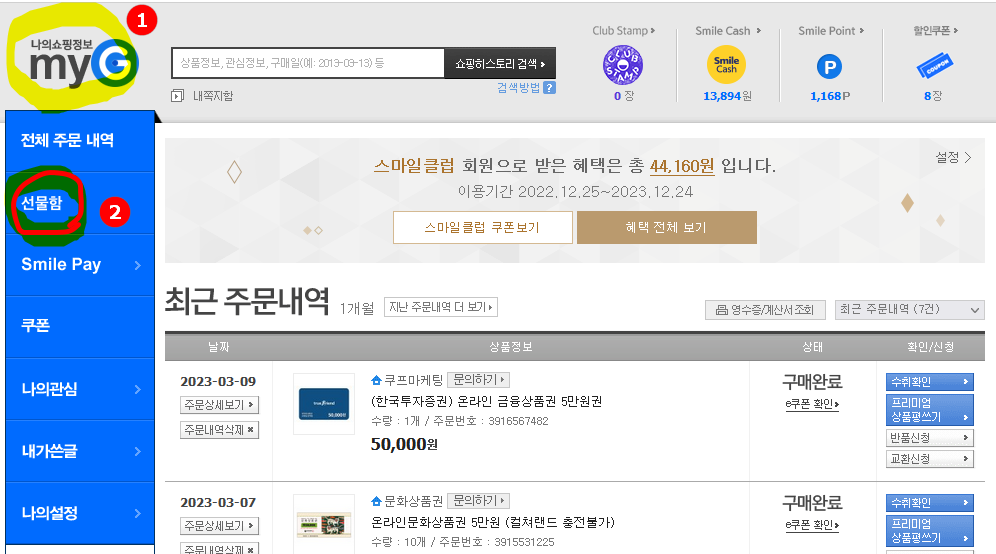This screenshot has height=554, width=996.
Task: Open 내쪽지함 message box link
Action: point(213,96)
